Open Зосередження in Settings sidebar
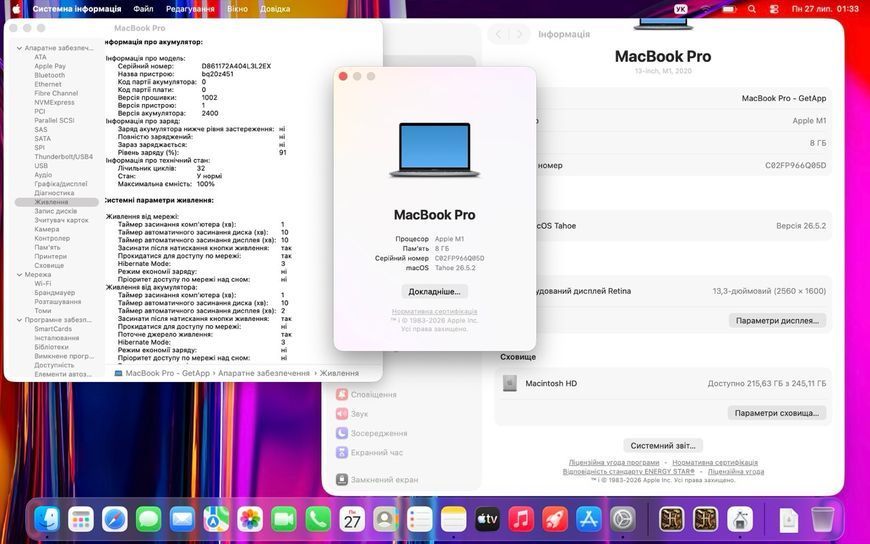870x544 pixels. (371, 434)
